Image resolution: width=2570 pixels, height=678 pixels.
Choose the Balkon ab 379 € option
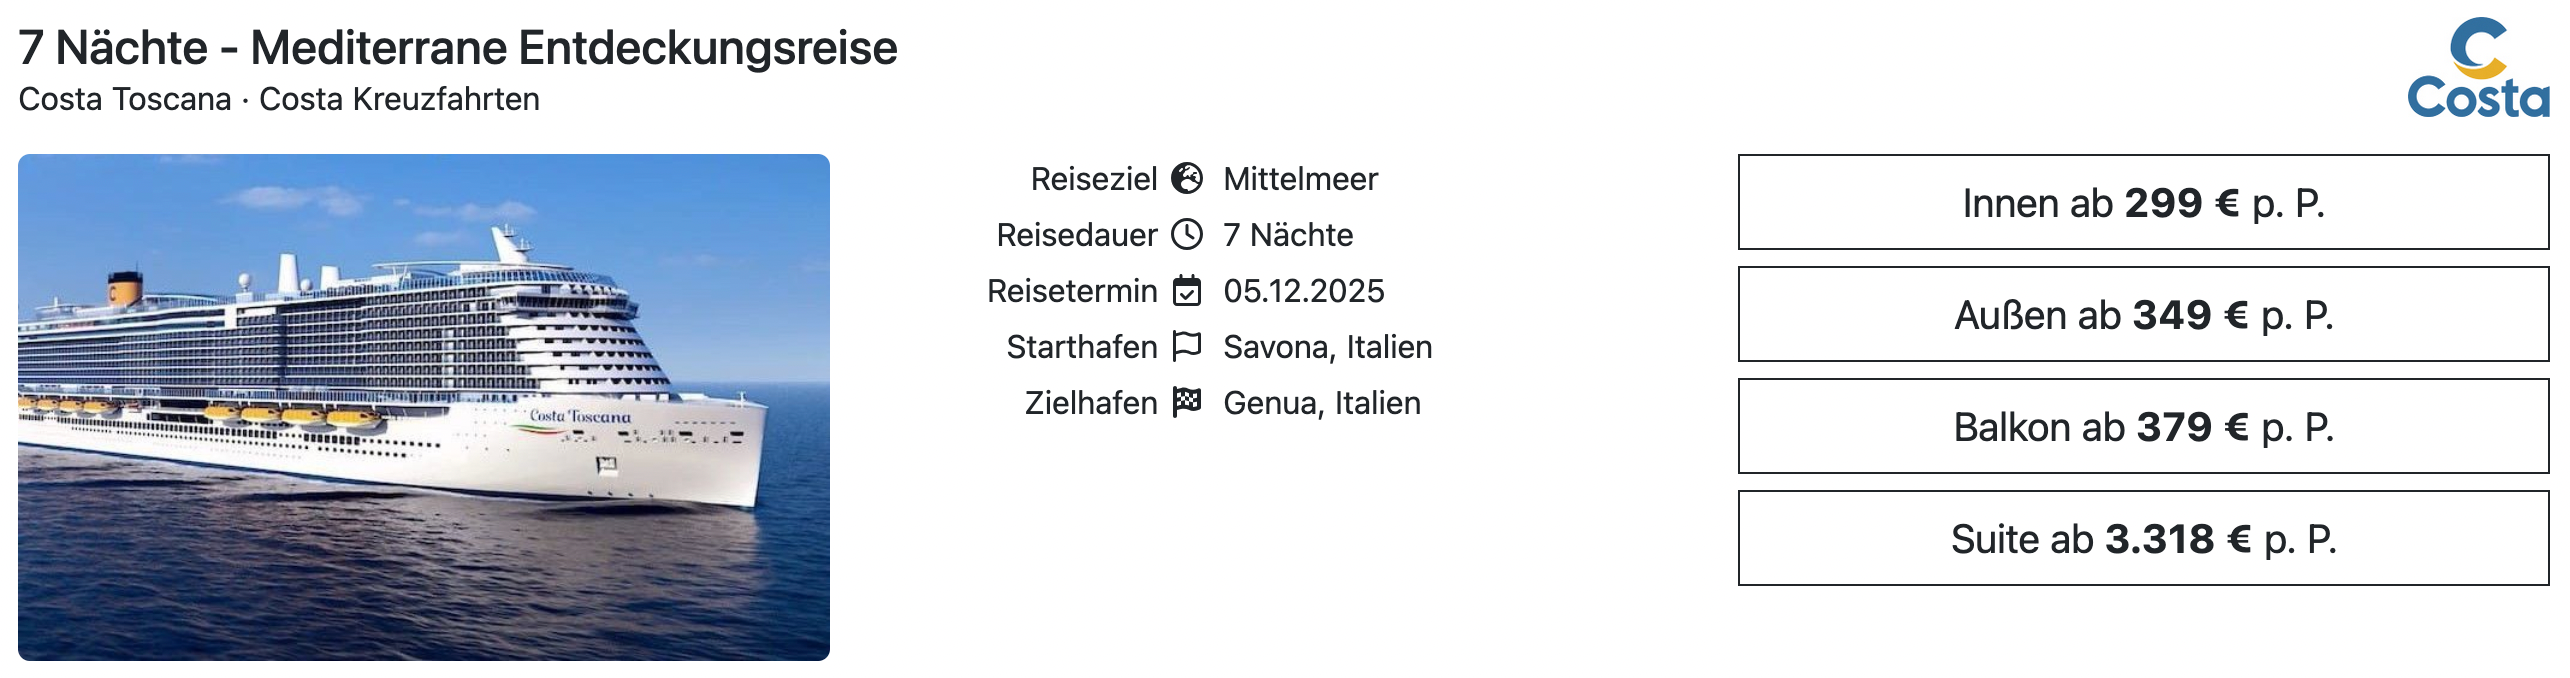tap(2143, 427)
